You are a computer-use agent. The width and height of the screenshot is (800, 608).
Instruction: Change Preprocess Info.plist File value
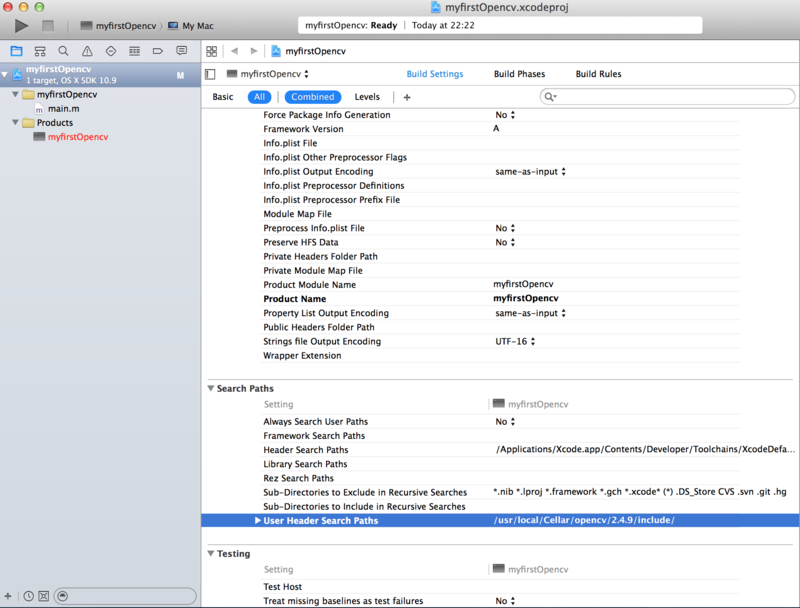505,228
